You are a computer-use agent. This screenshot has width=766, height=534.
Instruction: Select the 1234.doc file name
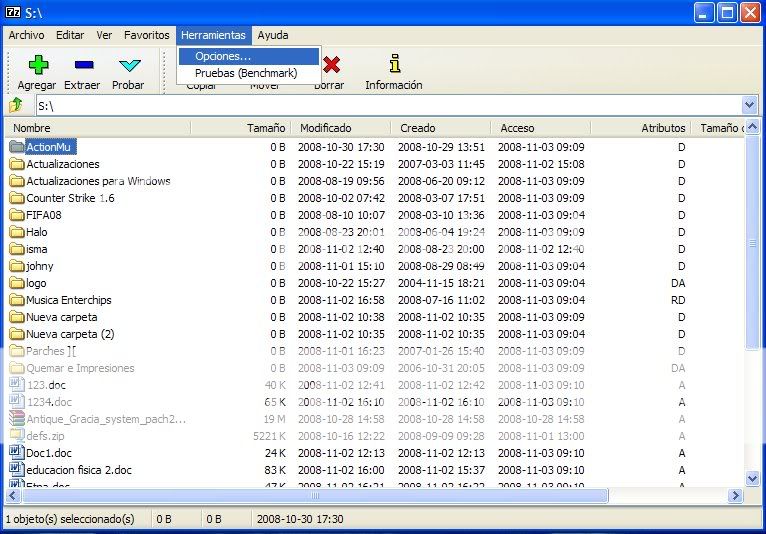[x=49, y=402]
